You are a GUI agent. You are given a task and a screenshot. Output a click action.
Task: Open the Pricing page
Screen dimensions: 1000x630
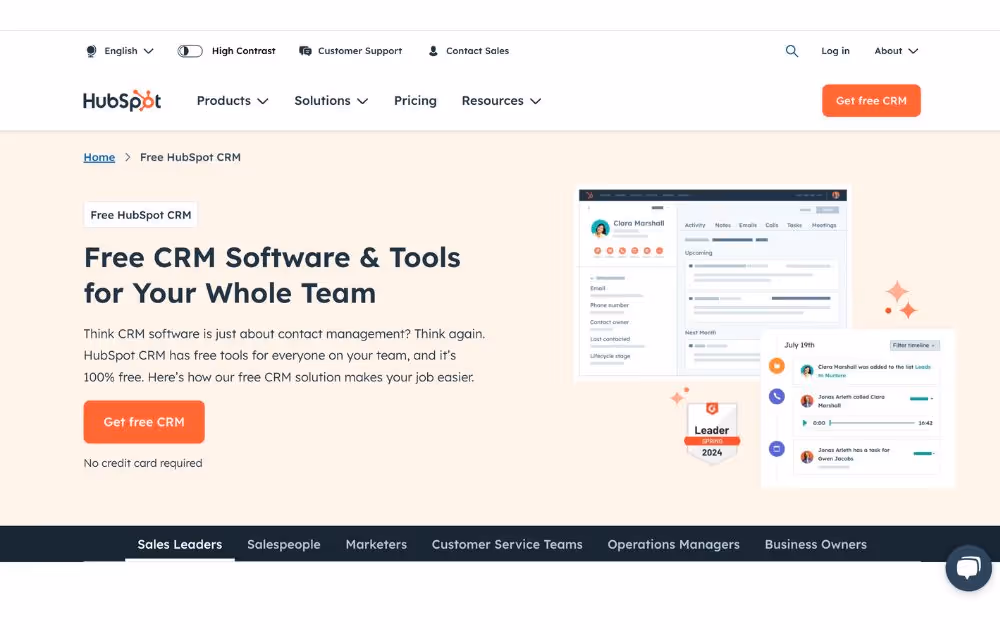[x=415, y=101]
